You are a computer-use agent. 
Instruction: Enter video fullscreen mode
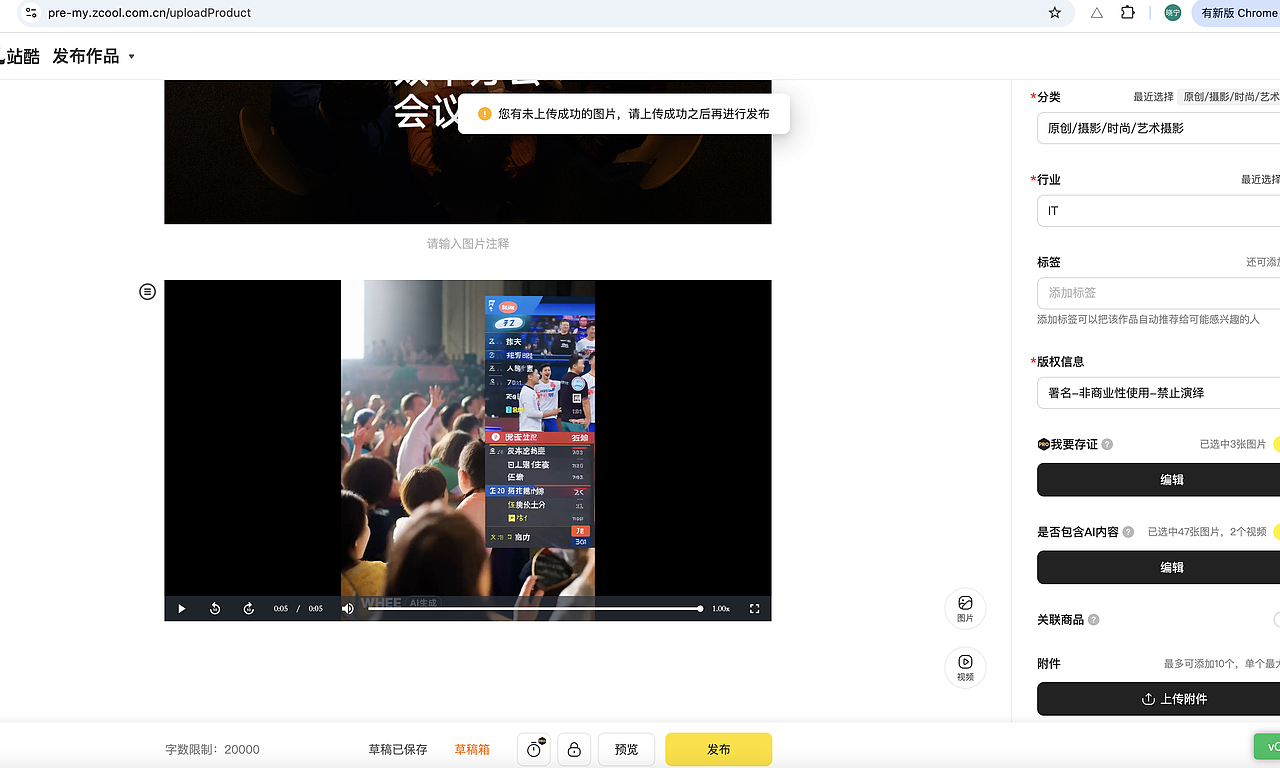(754, 608)
